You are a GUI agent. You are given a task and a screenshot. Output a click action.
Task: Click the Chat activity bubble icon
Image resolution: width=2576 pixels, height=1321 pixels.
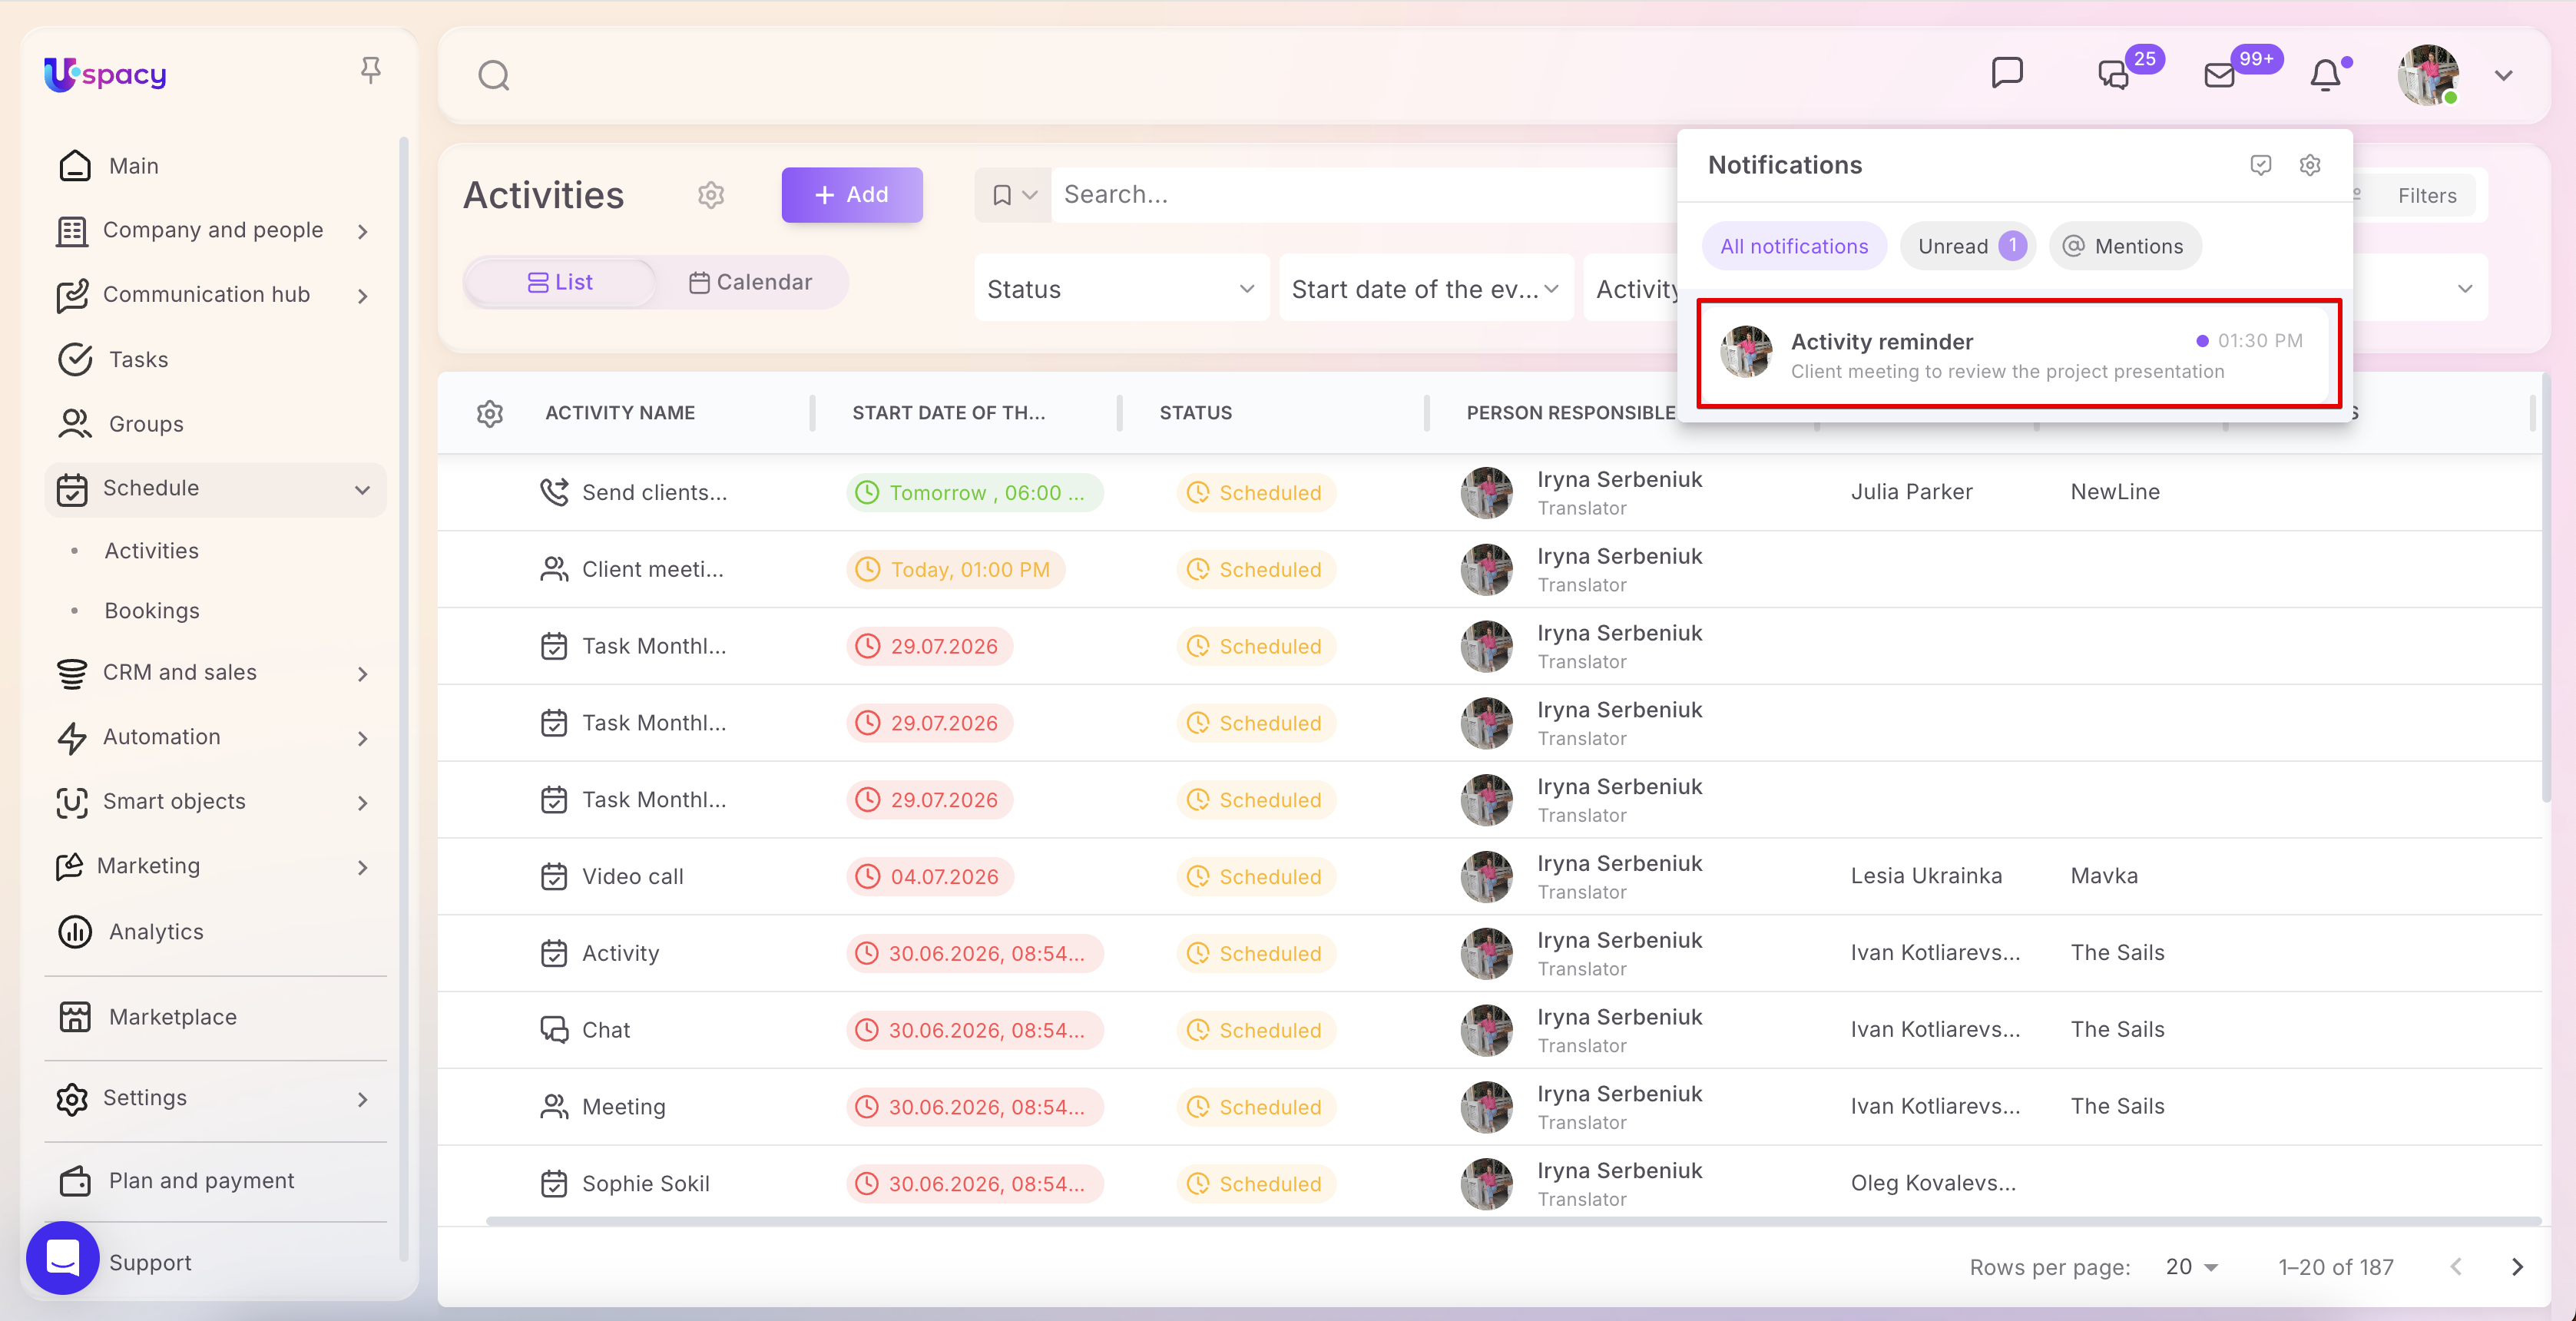click(553, 1030)
